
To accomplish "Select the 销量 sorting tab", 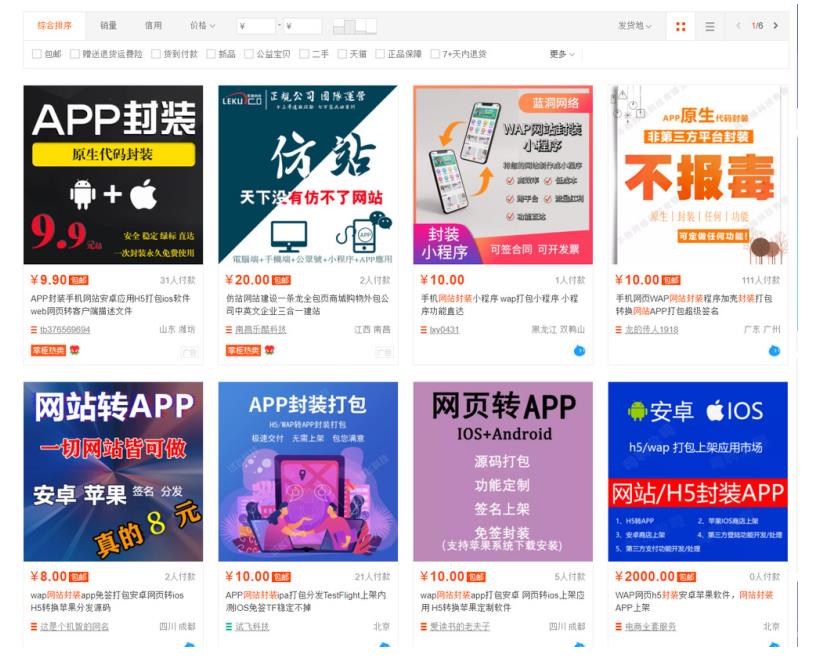I will (108, 26).
